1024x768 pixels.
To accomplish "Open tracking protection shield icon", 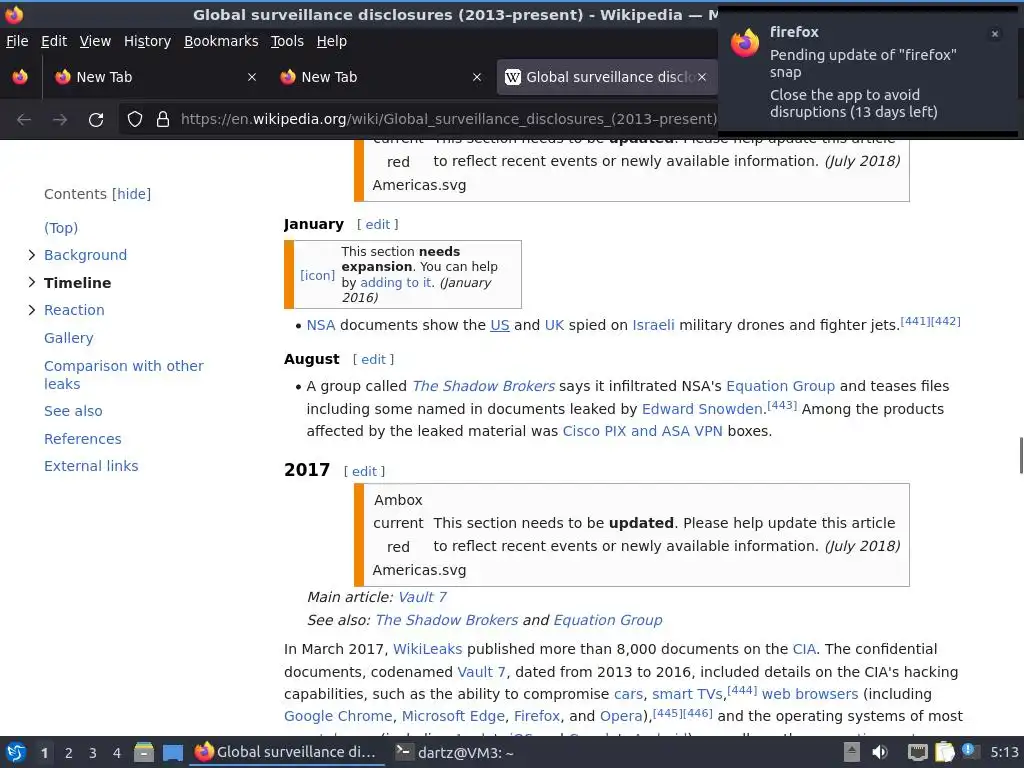I will pyautogui.click(x=135, y=119).
